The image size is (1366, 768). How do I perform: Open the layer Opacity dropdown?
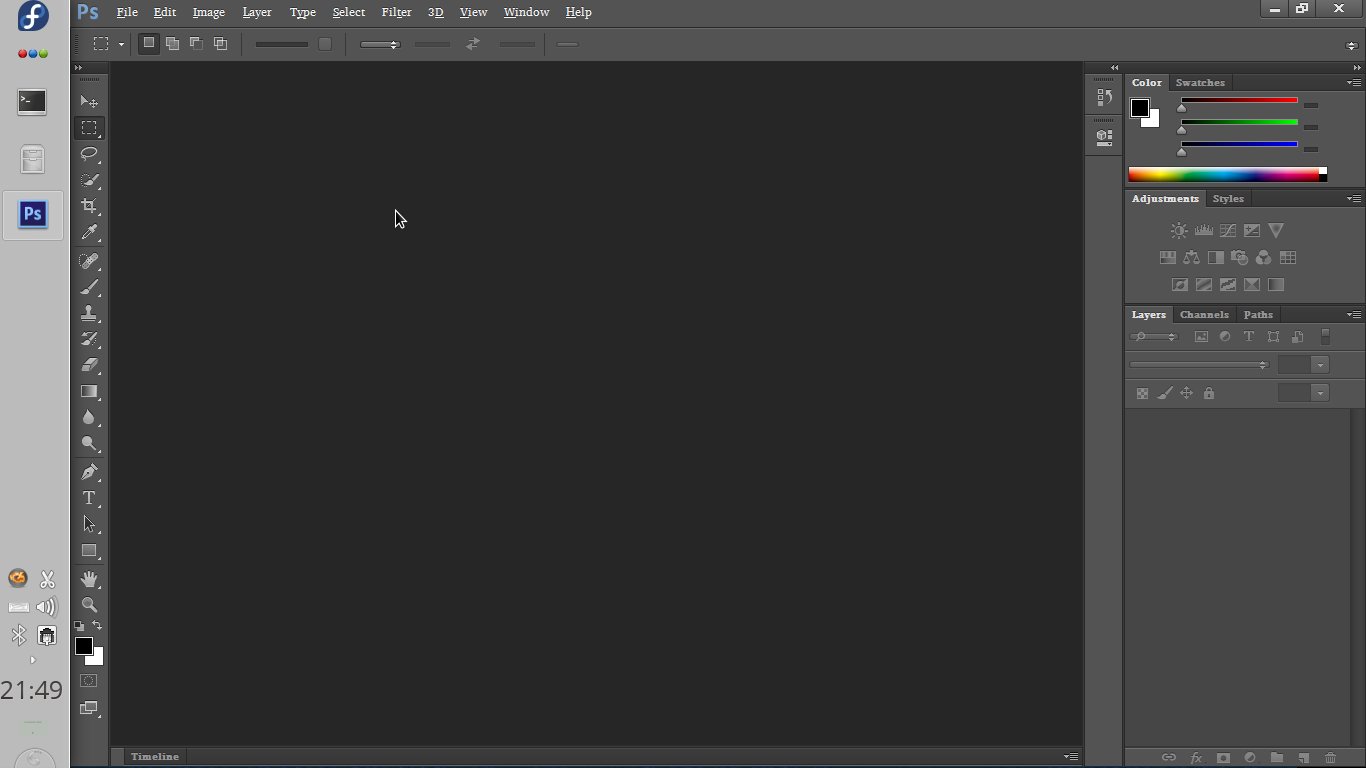(1320, 365)
